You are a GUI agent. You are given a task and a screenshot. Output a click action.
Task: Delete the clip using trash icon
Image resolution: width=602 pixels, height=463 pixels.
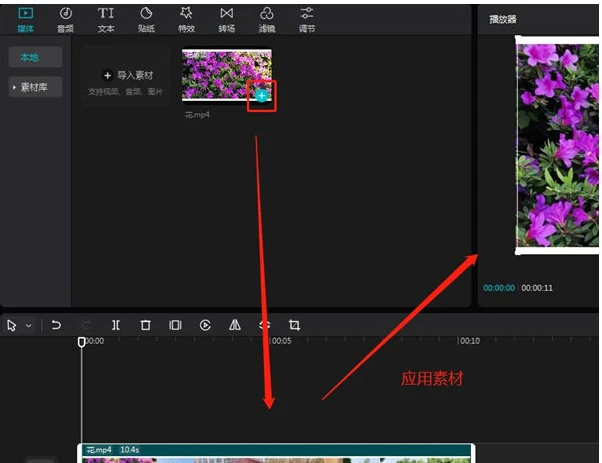pyautogui.click(x=146, y=326)
